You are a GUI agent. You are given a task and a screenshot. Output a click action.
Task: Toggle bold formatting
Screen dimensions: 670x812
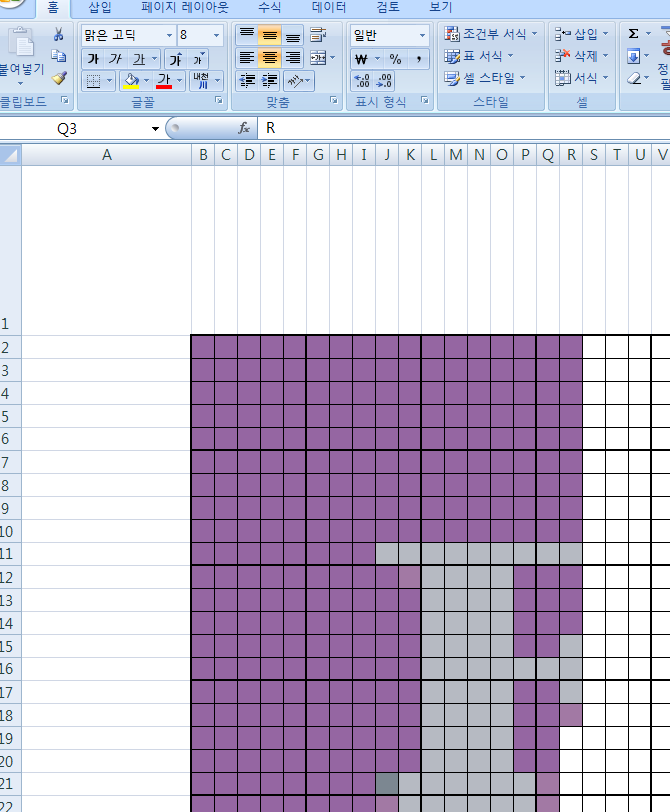tap(93, 59)
